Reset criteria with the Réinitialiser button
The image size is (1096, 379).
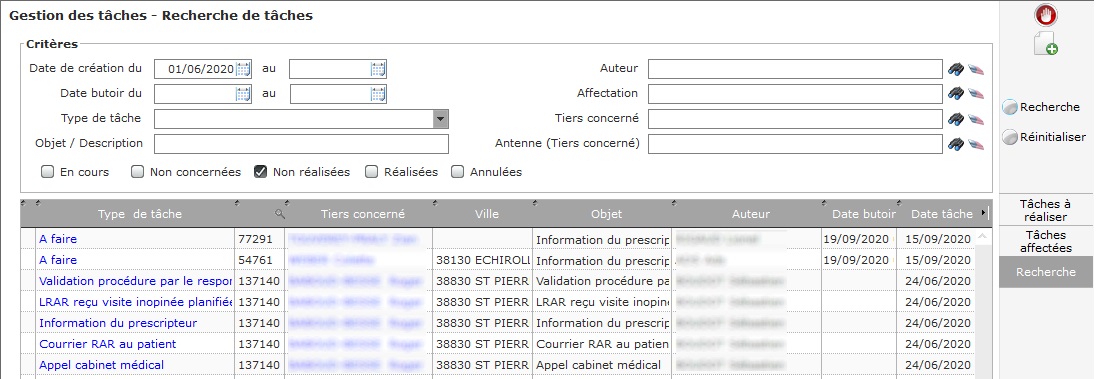1044,137
